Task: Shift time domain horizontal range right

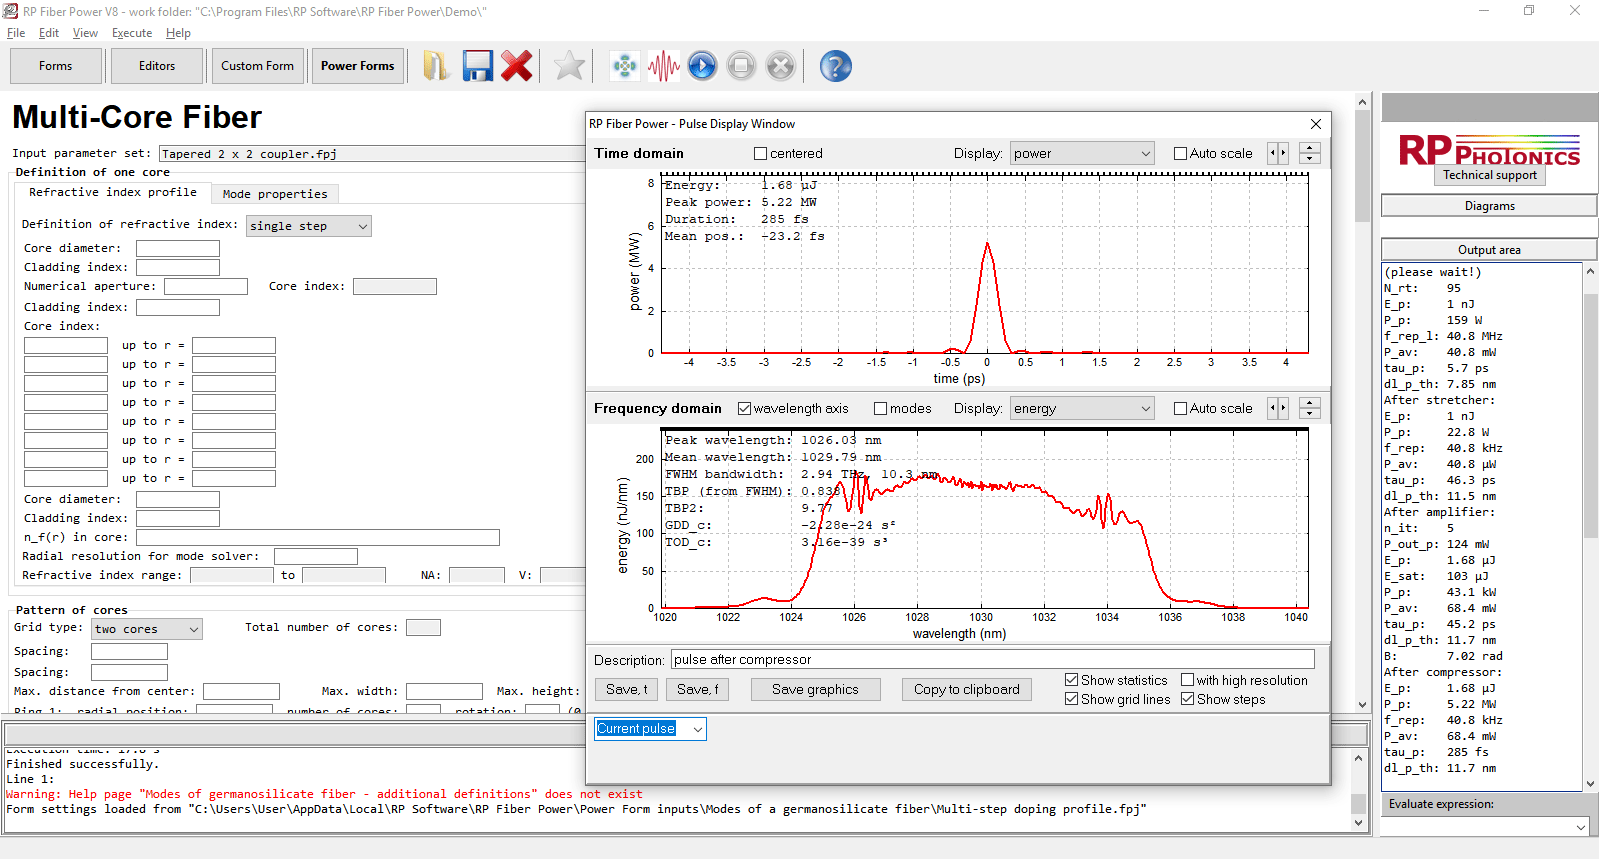Action: click(1283, 153)
